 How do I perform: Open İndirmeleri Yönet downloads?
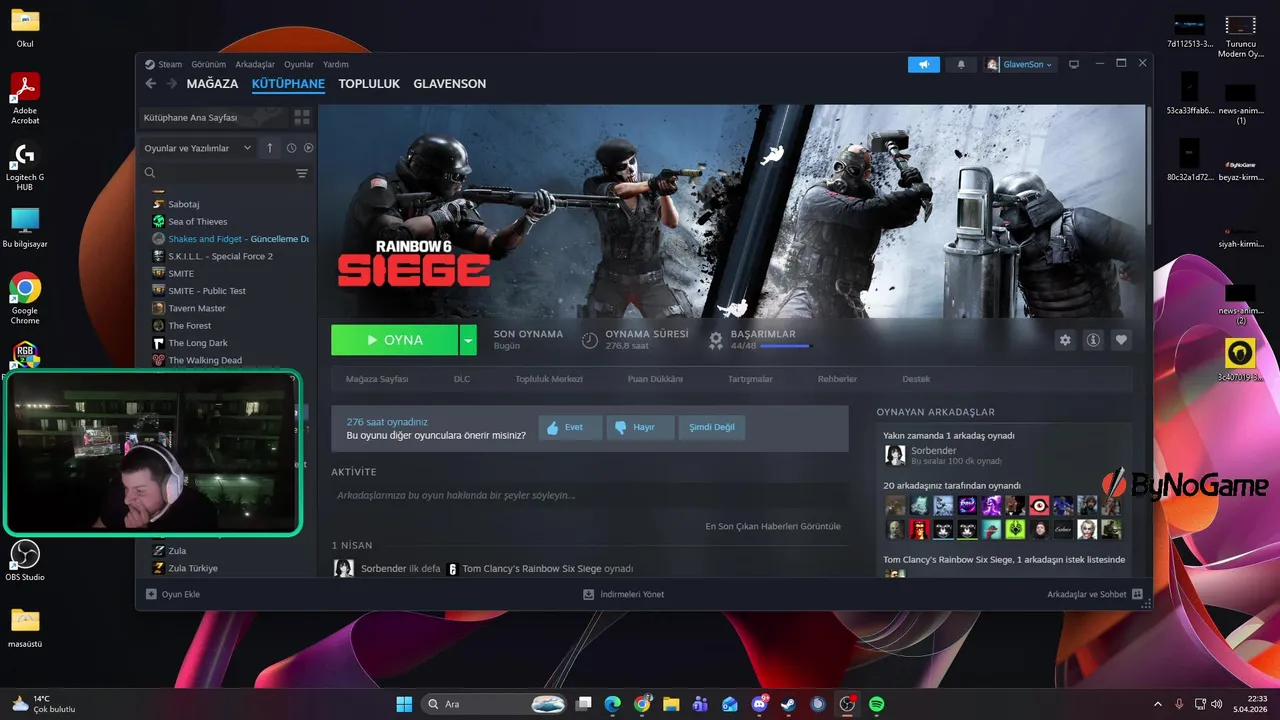pos(624,594)
